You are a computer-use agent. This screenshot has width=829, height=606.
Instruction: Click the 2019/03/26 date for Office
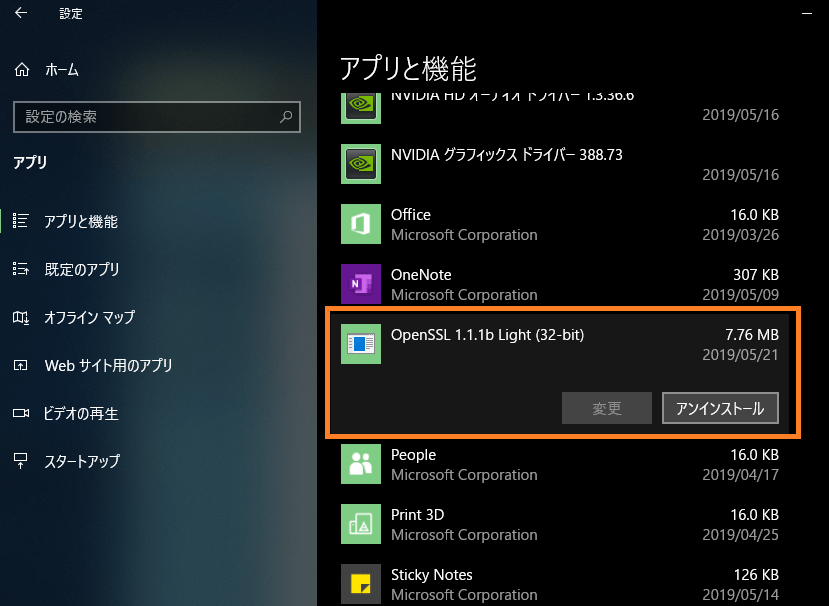tap(740, 235)
